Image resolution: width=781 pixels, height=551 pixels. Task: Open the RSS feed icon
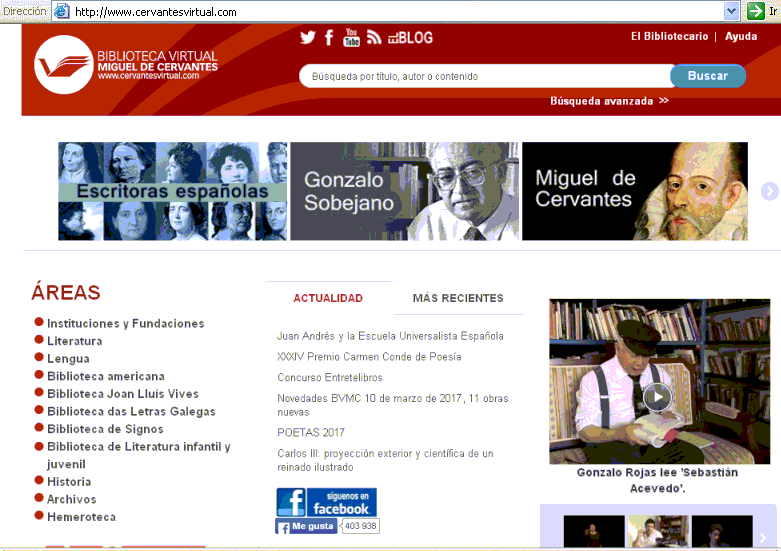374,37
